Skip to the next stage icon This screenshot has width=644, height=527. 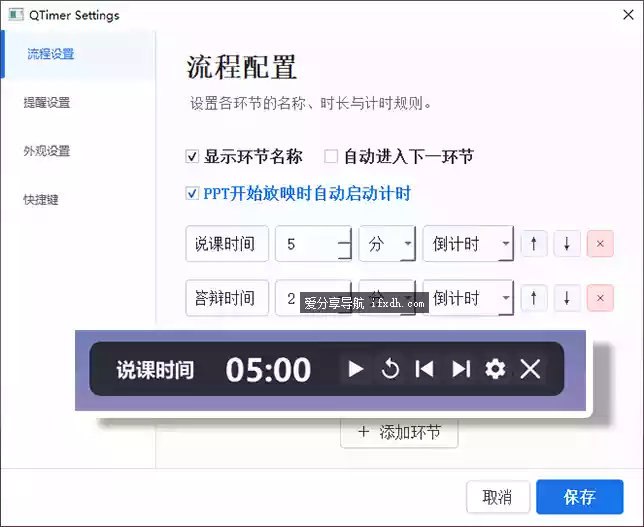click(x=460, y=369)
